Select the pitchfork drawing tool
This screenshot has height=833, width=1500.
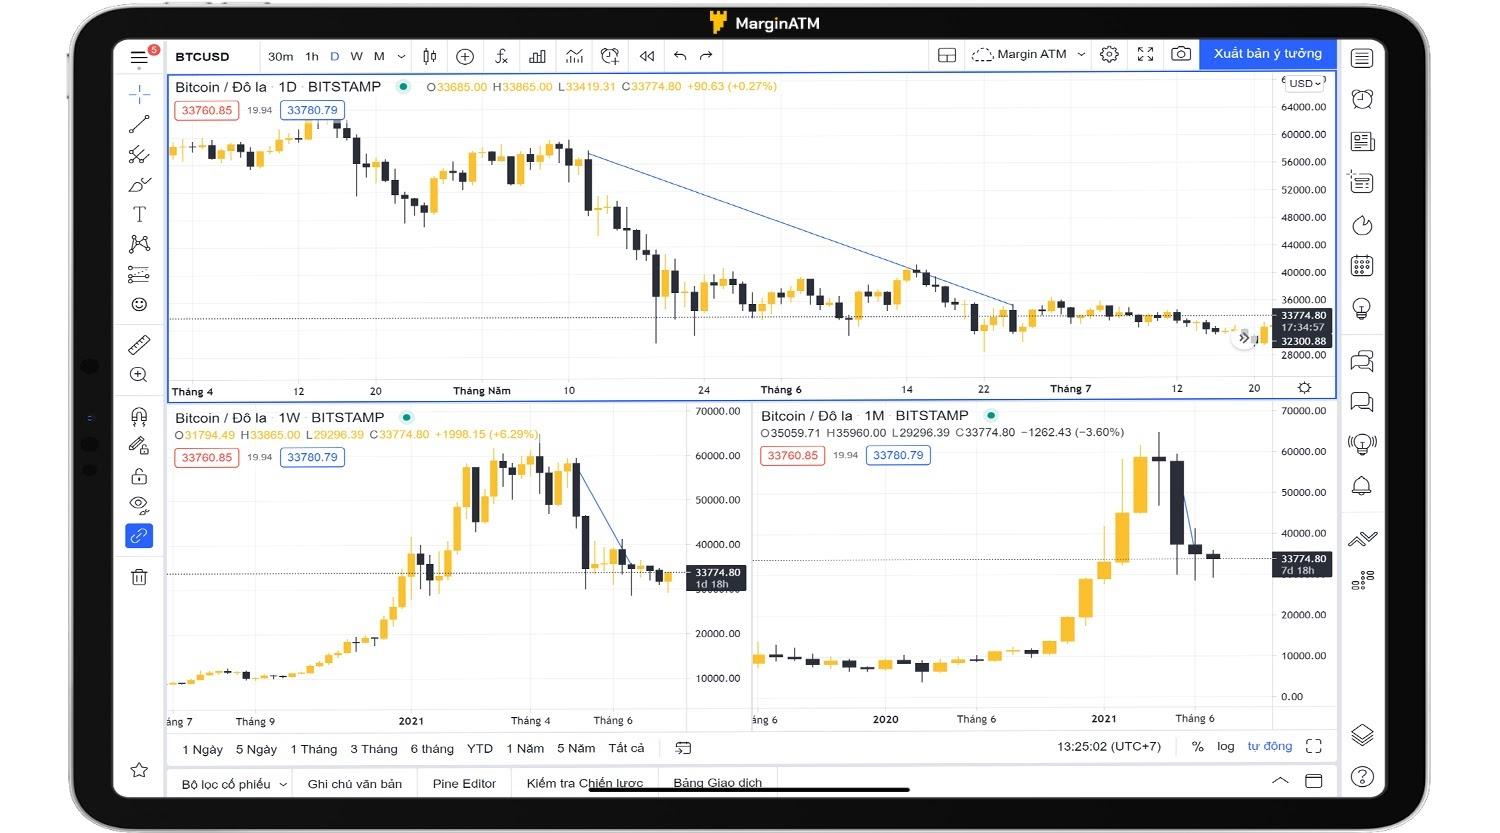tap(139, 155)
